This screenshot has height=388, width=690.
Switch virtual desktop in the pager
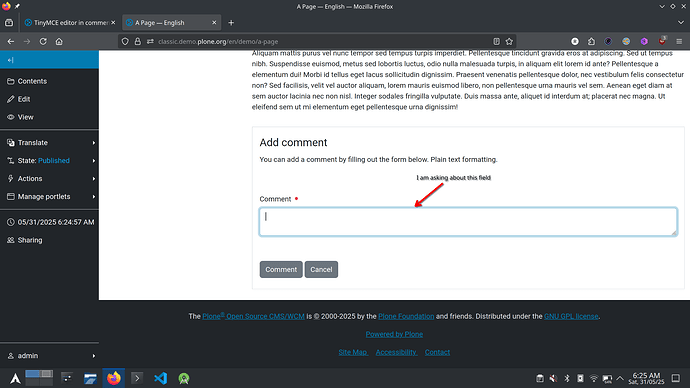(x=39, y=378)
